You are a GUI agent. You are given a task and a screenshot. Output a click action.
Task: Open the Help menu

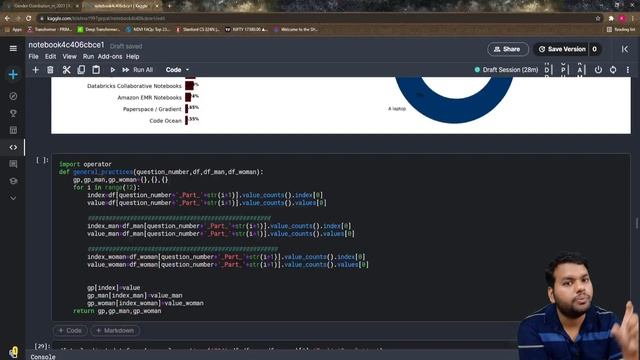pos(133,57)
